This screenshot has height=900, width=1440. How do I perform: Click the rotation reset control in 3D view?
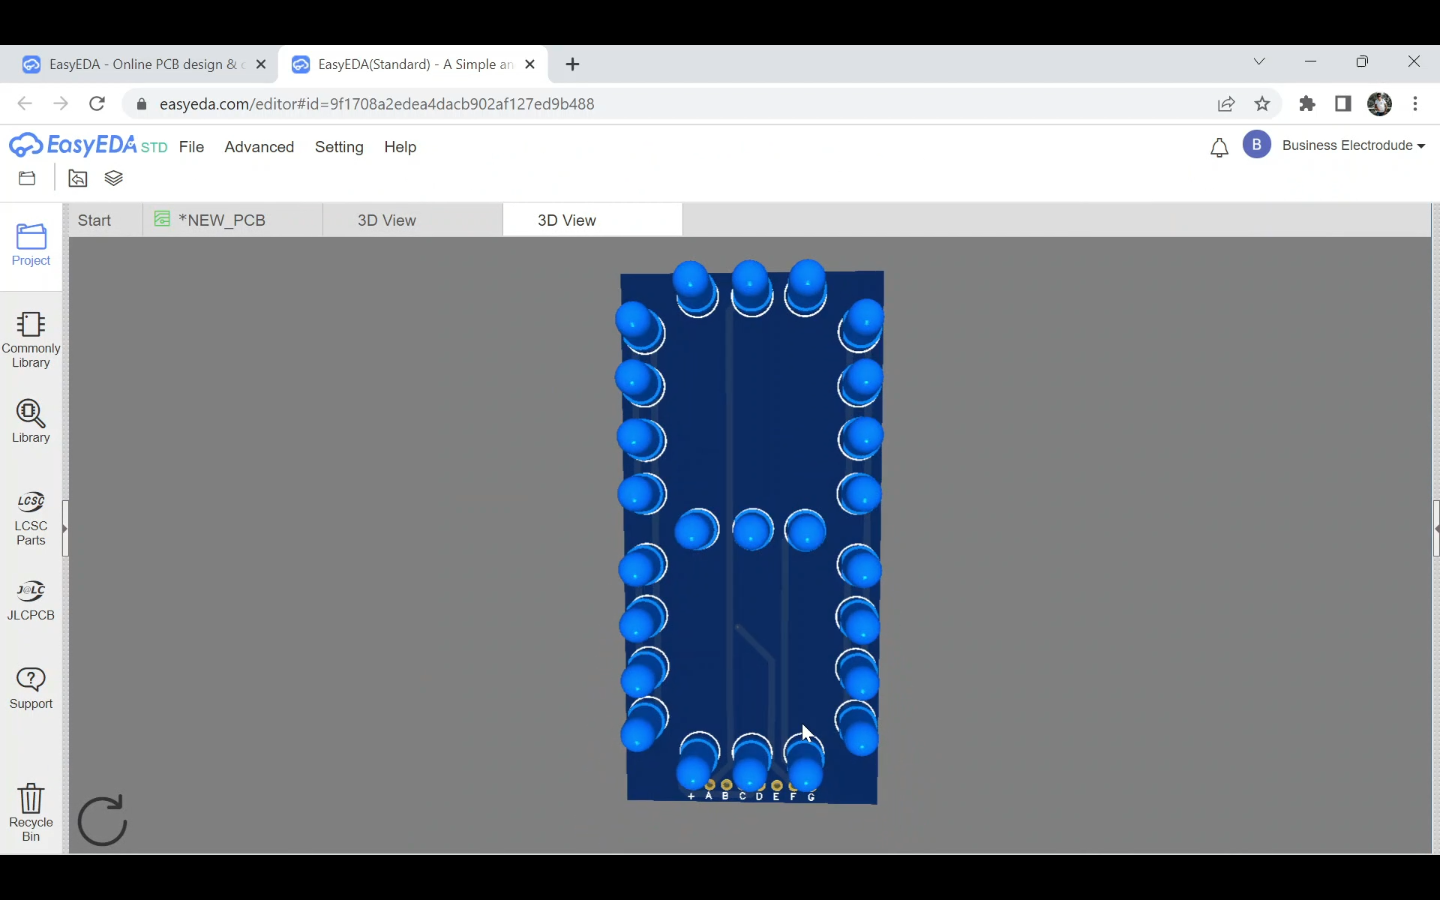102,820
